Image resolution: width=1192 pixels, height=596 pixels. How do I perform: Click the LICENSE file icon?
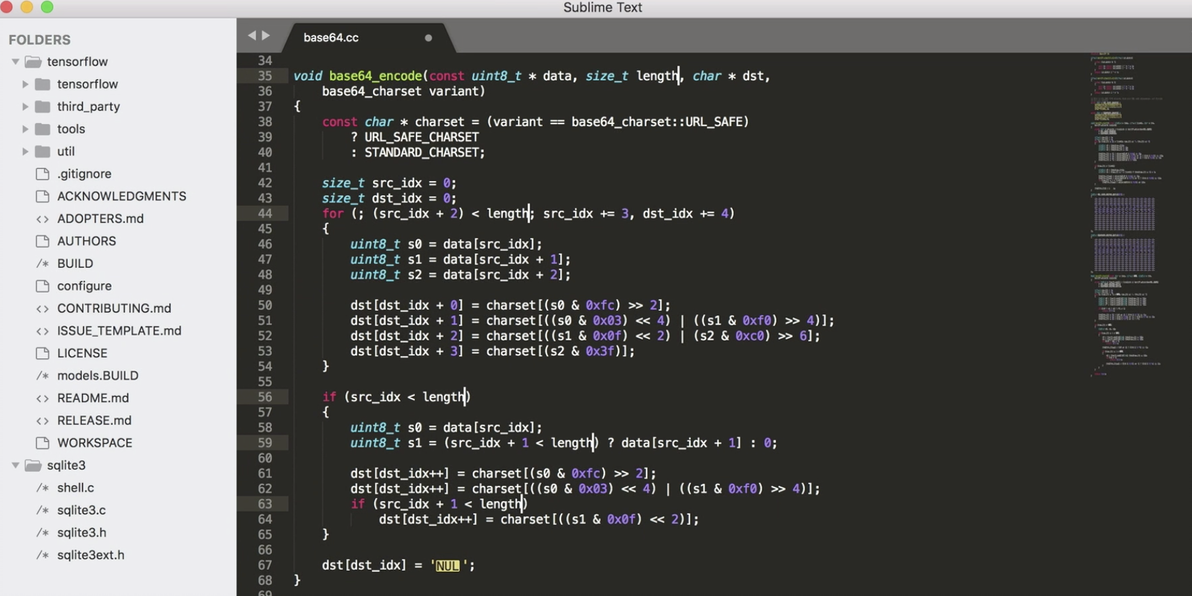click(x=43, y=353)
